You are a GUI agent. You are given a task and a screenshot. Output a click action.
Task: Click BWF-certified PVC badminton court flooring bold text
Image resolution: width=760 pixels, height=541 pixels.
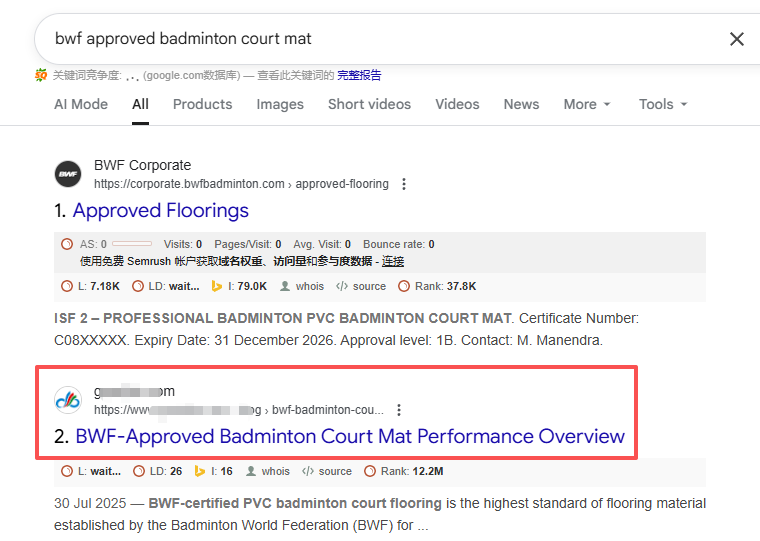click(x=295, y=504)
